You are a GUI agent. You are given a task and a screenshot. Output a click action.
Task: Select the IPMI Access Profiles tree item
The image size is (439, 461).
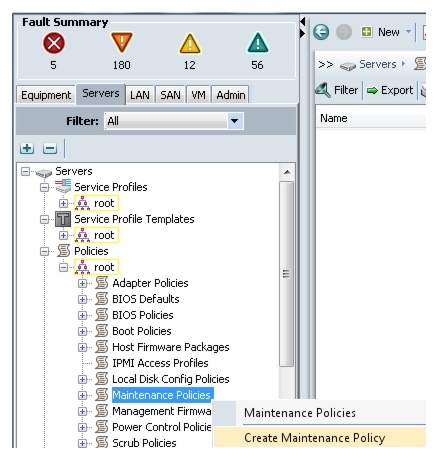(x=160, y=363)
